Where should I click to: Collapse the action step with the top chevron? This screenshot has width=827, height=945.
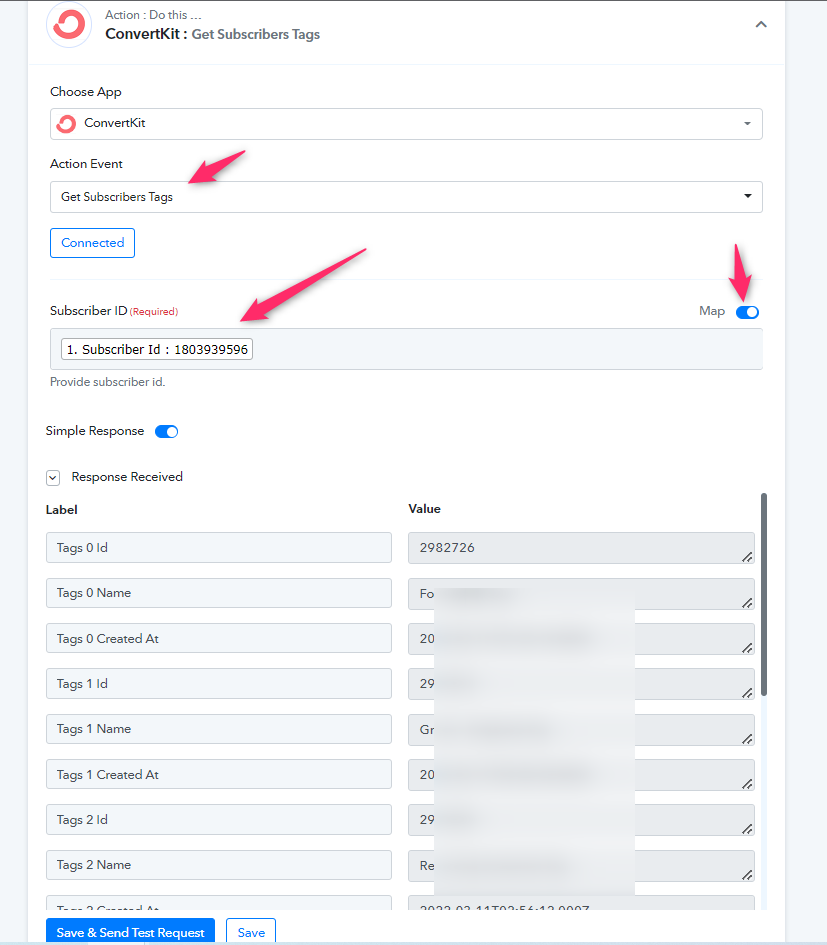point(761,25)
